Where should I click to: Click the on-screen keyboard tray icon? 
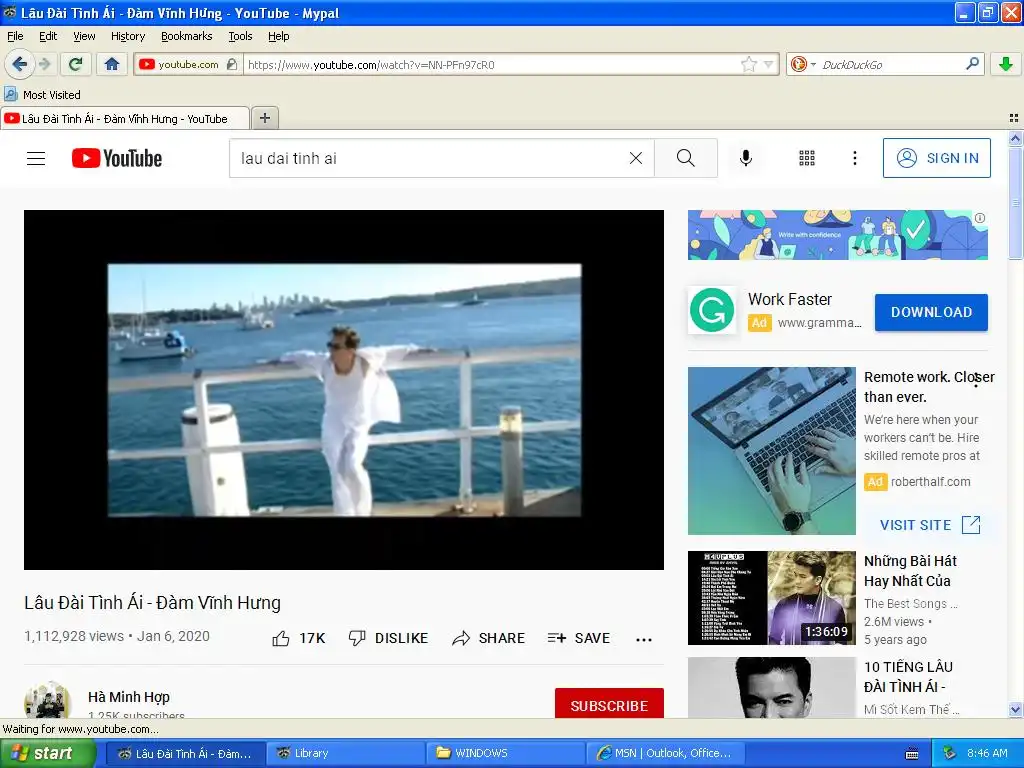[x=912, y=754]
